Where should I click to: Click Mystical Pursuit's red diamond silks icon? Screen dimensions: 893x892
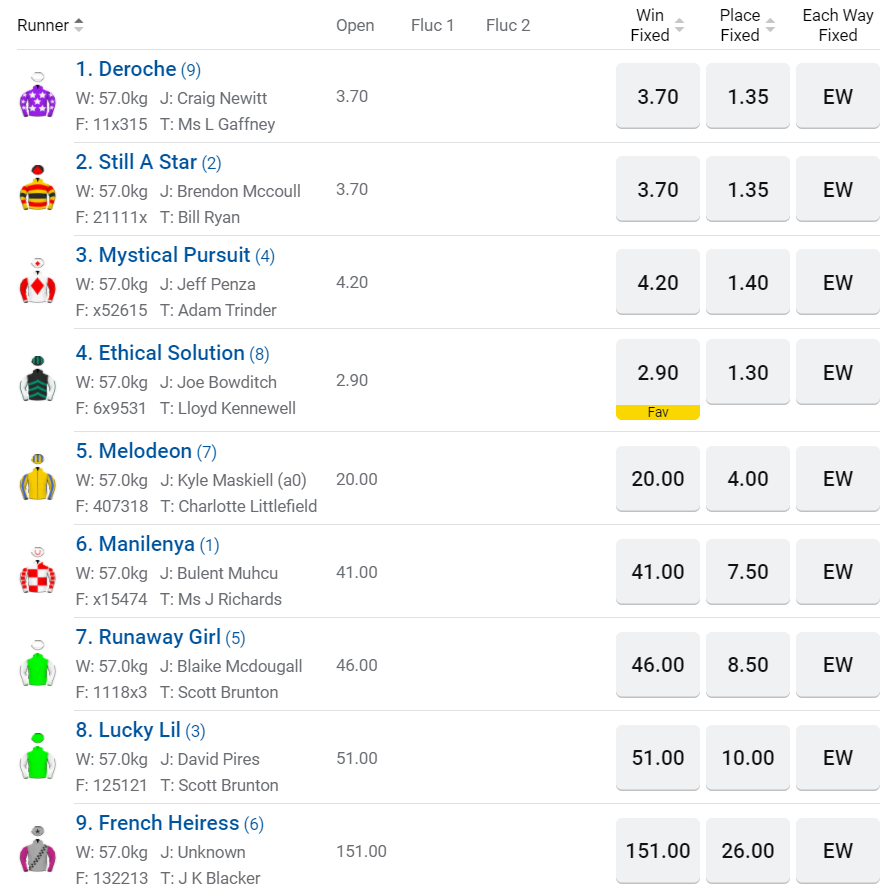pos(38,283)
